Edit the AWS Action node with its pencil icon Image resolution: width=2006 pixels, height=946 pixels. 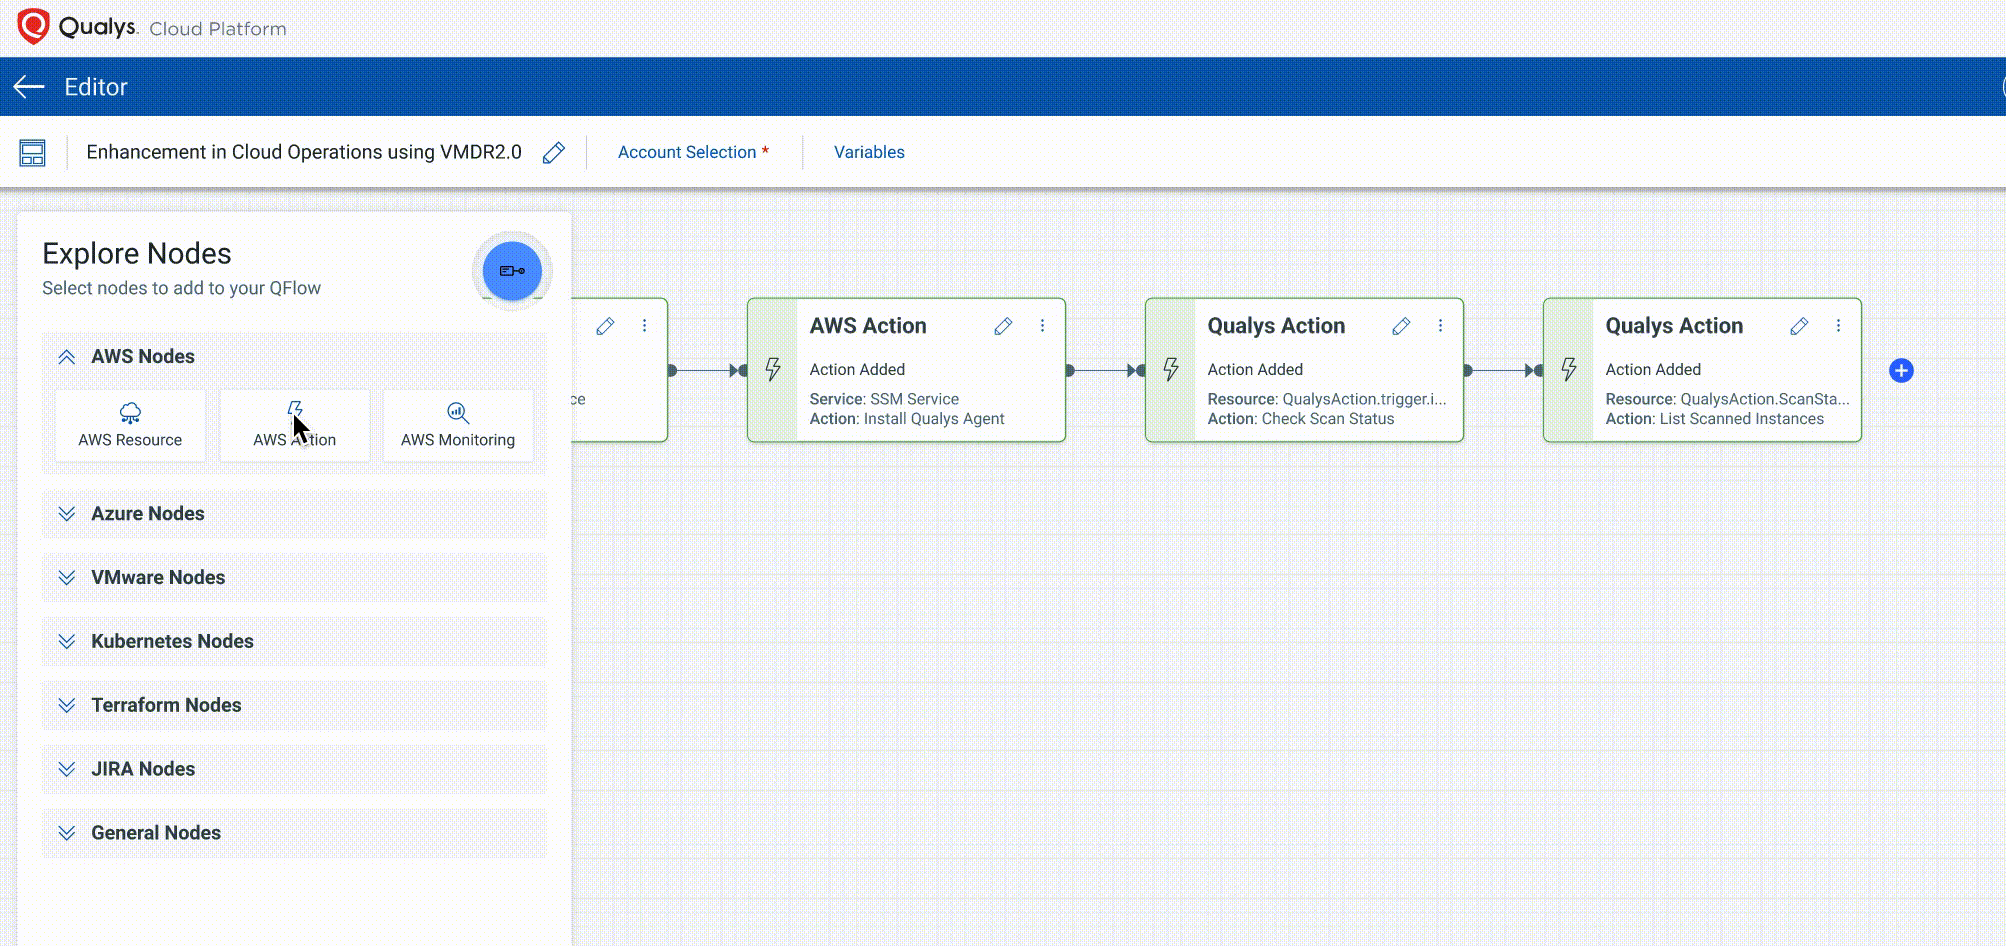1003,326
